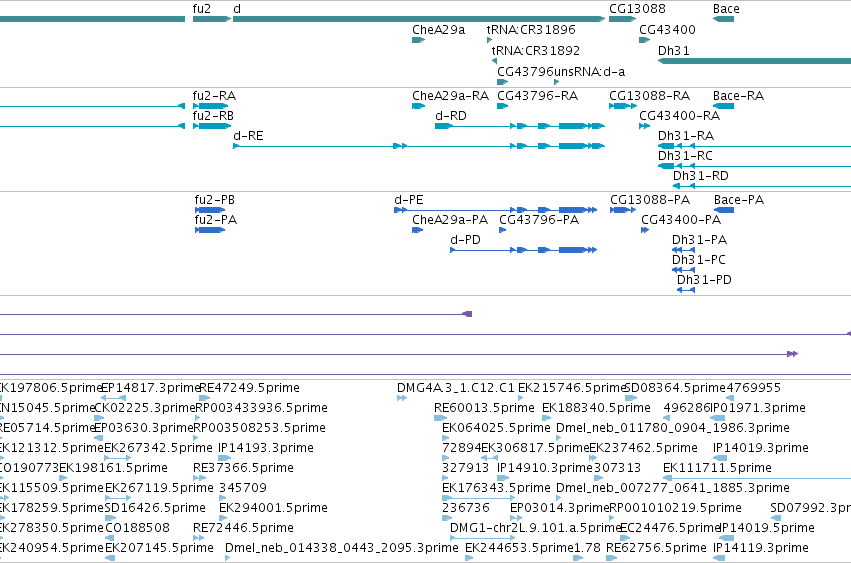This screenshot has height=563, width=851.
Task: Open the CG43796-PA protein label
Action: tap(539, 220)
